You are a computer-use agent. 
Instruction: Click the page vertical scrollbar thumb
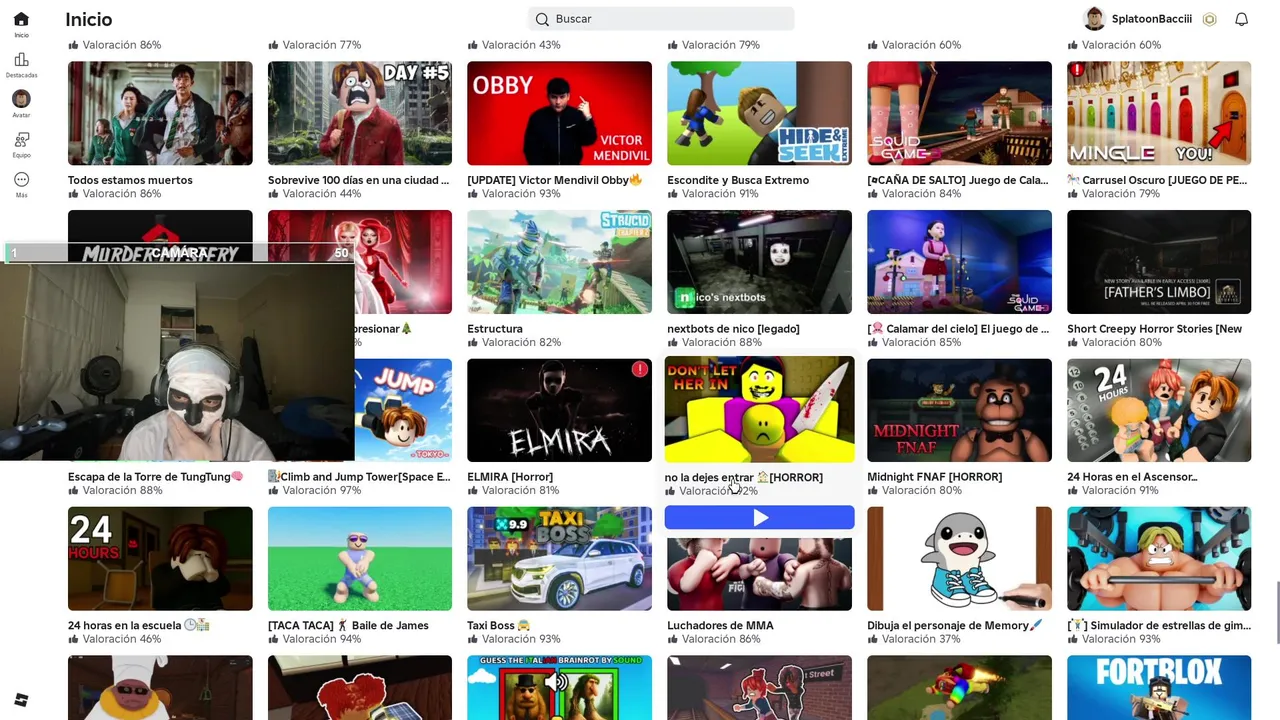pyautogui.click(x=1276, y=612)
